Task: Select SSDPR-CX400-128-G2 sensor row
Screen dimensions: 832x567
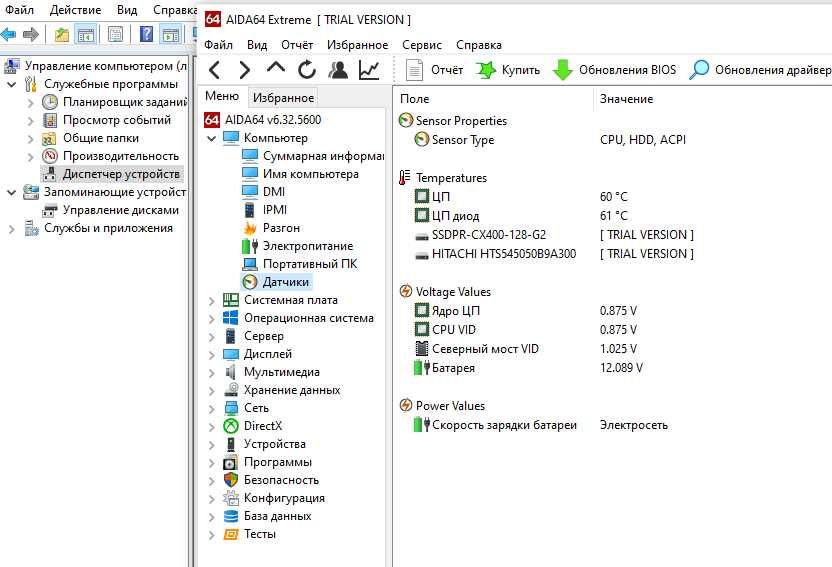Action: (488, 235)
